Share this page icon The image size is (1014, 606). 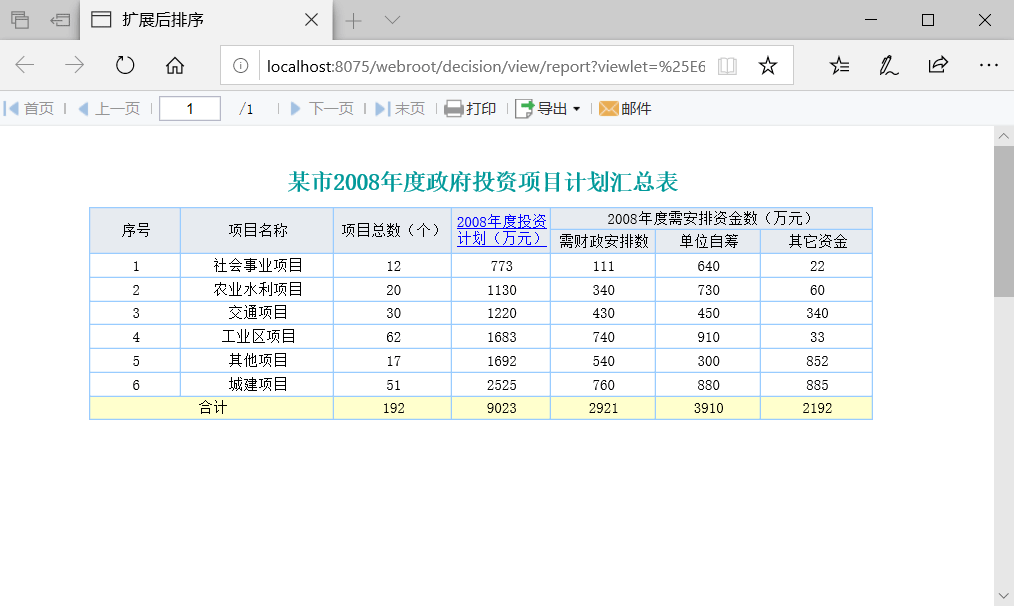(938, 65)
